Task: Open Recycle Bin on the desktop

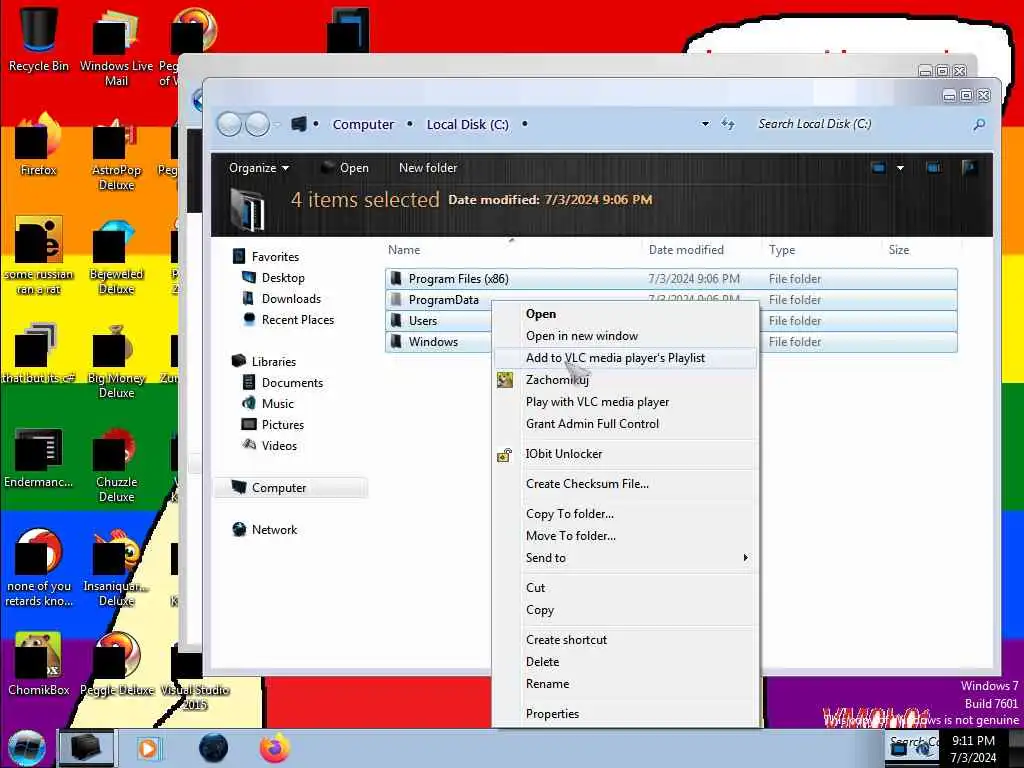Action: [39, 39]
